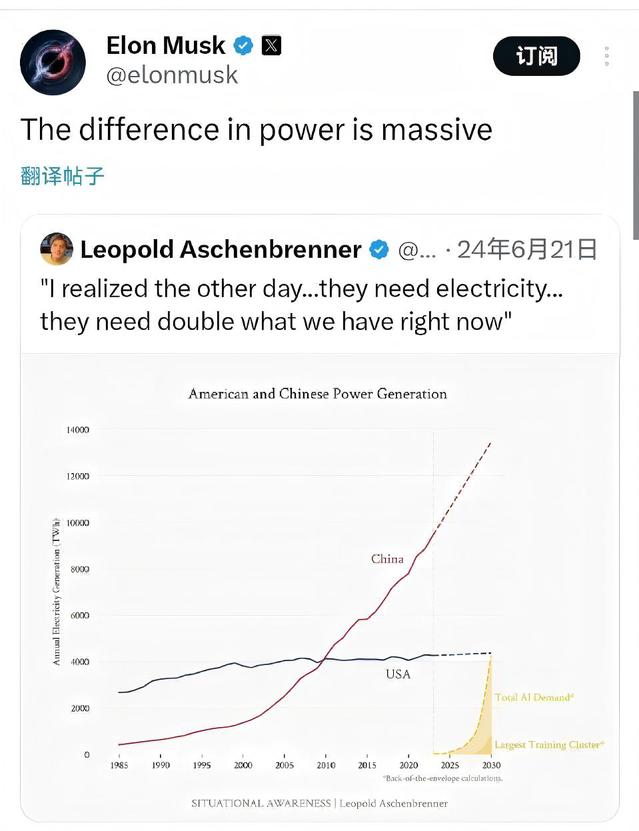Click Elon Musk's blue verified badge
The image size is (639, 831).
(243, 46)
